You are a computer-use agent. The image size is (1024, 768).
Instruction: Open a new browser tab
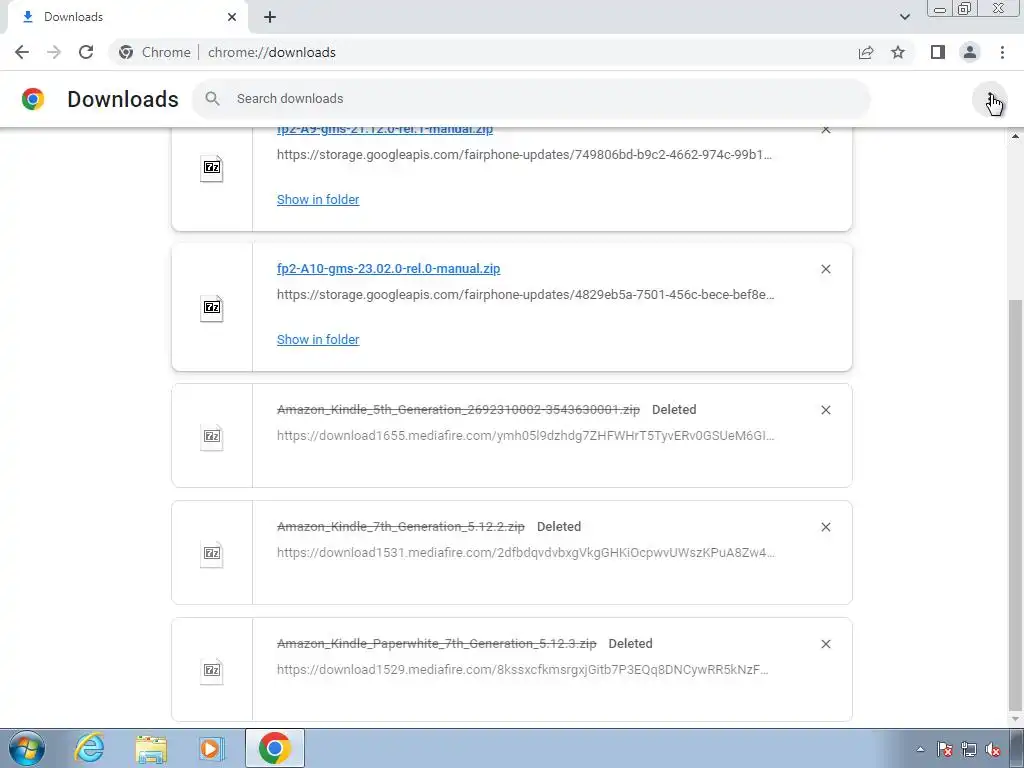click(x=270, y=17)
